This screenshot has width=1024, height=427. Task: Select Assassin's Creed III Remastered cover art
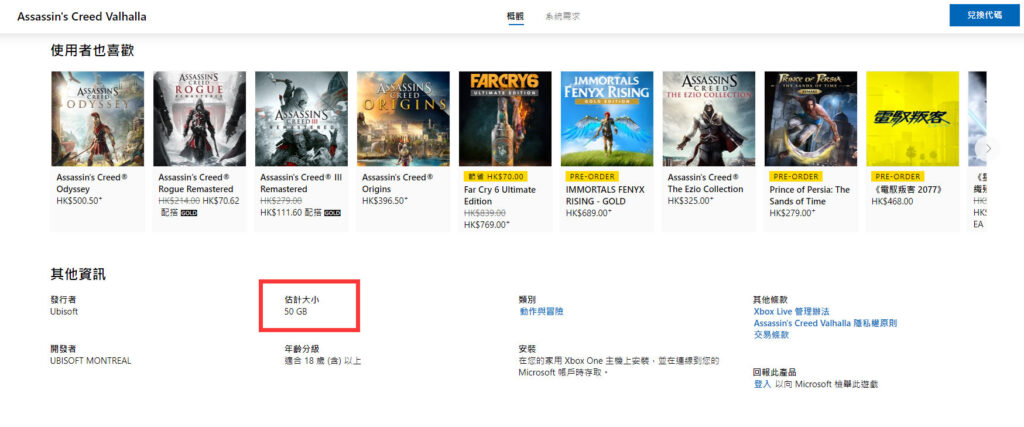tap(301, 119)
